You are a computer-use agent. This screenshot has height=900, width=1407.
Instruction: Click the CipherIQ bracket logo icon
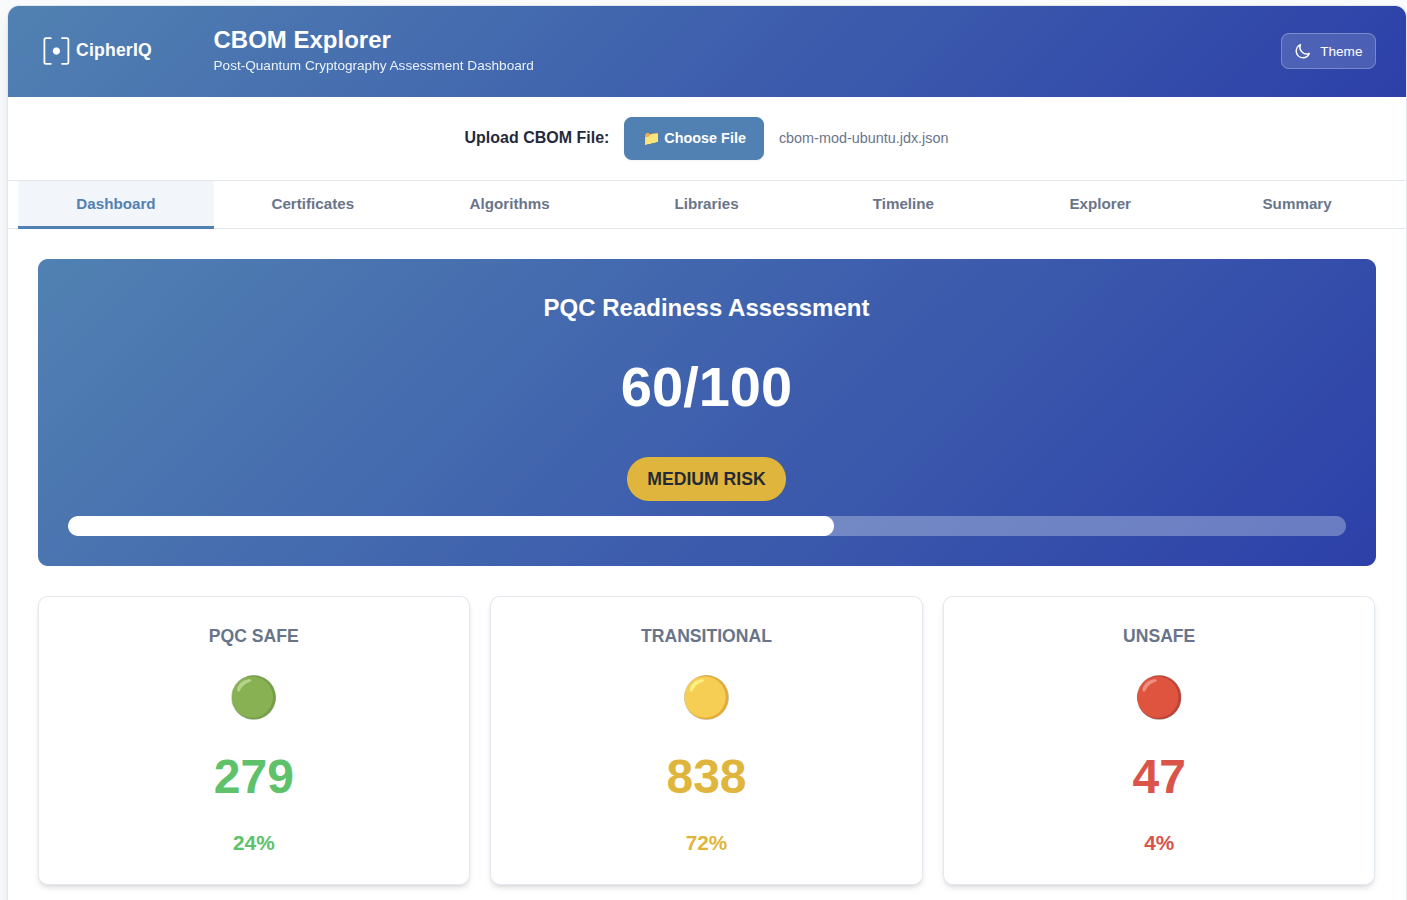tap(56, 51)
